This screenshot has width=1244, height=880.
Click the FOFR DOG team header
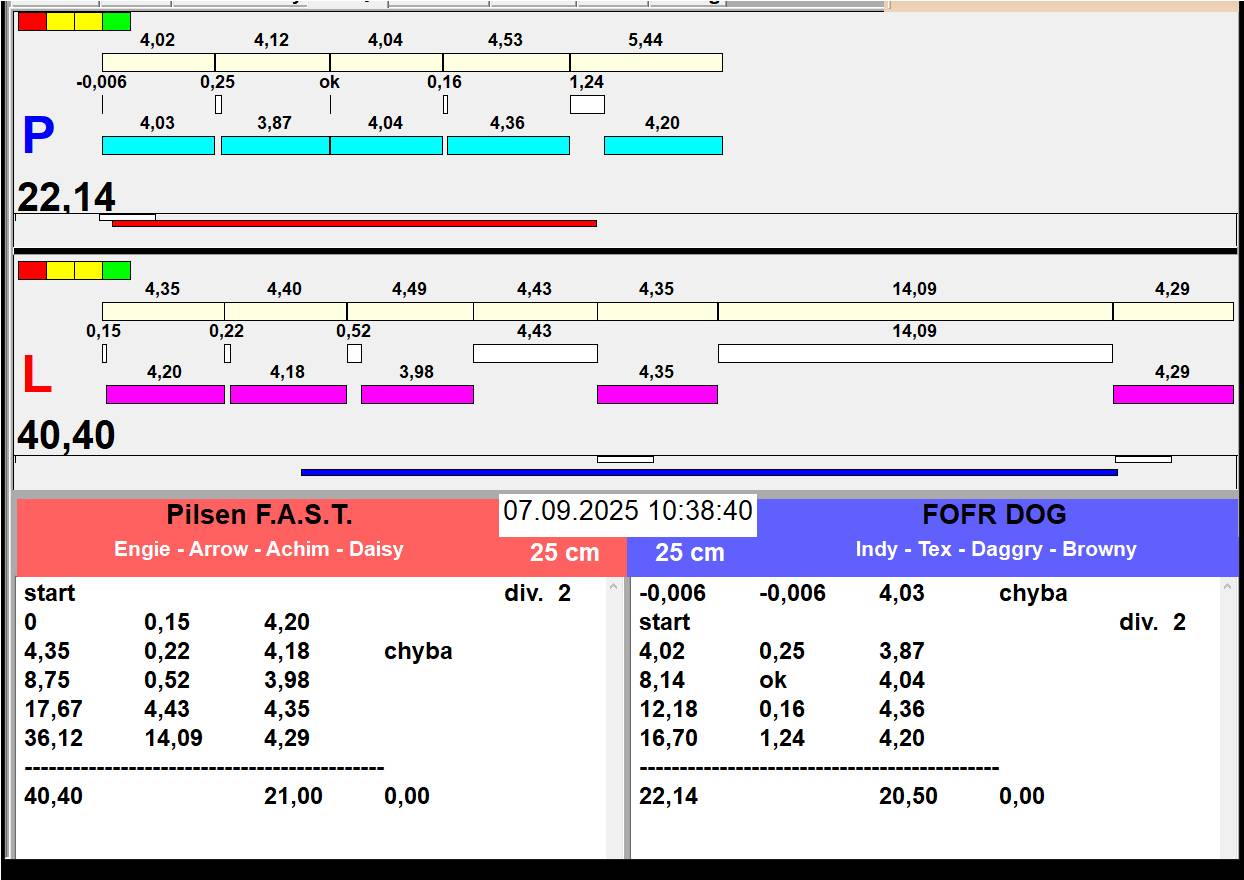coord(994,516)
